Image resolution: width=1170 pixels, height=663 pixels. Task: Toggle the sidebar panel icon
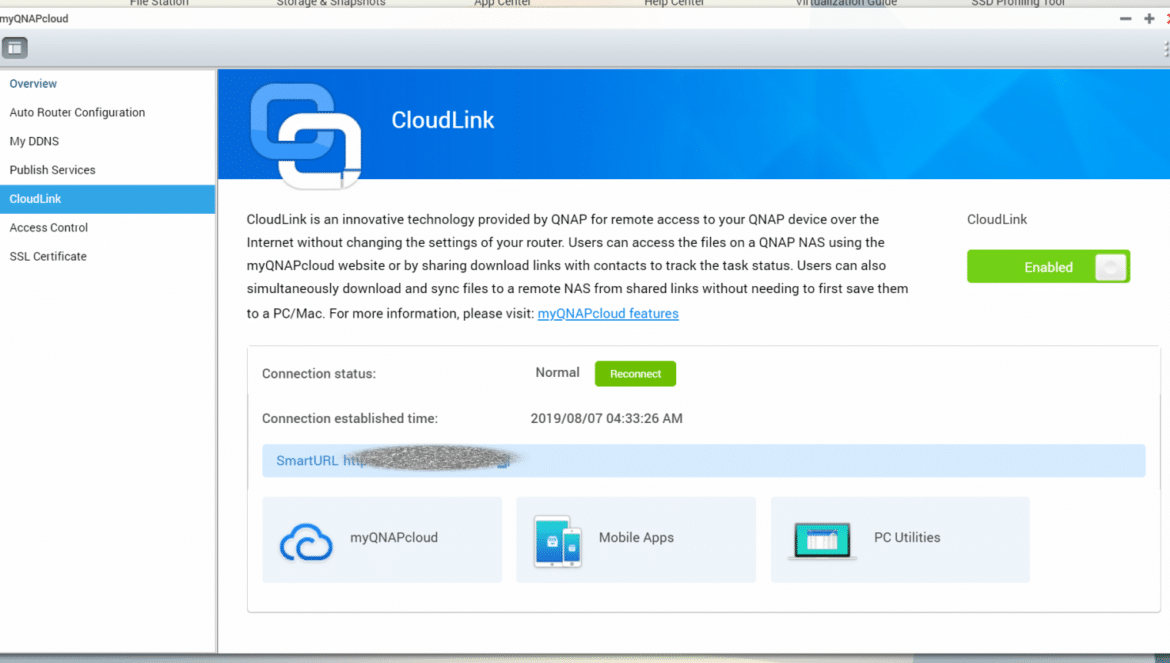tap(14, 48)
